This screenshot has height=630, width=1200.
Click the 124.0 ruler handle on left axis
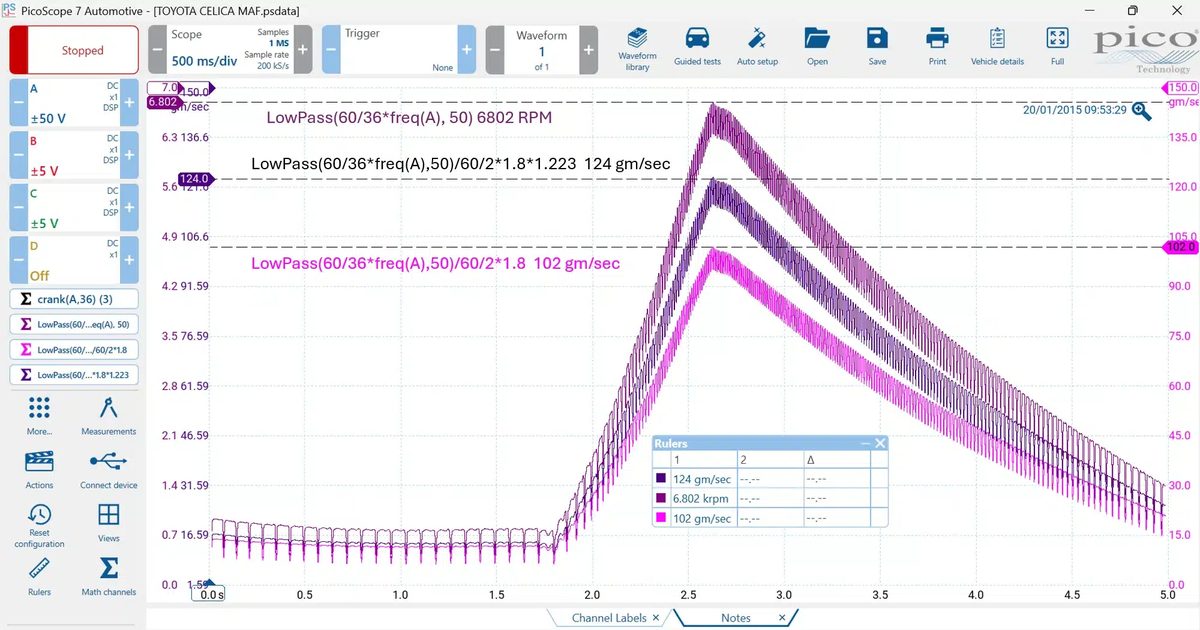[194, 179]
